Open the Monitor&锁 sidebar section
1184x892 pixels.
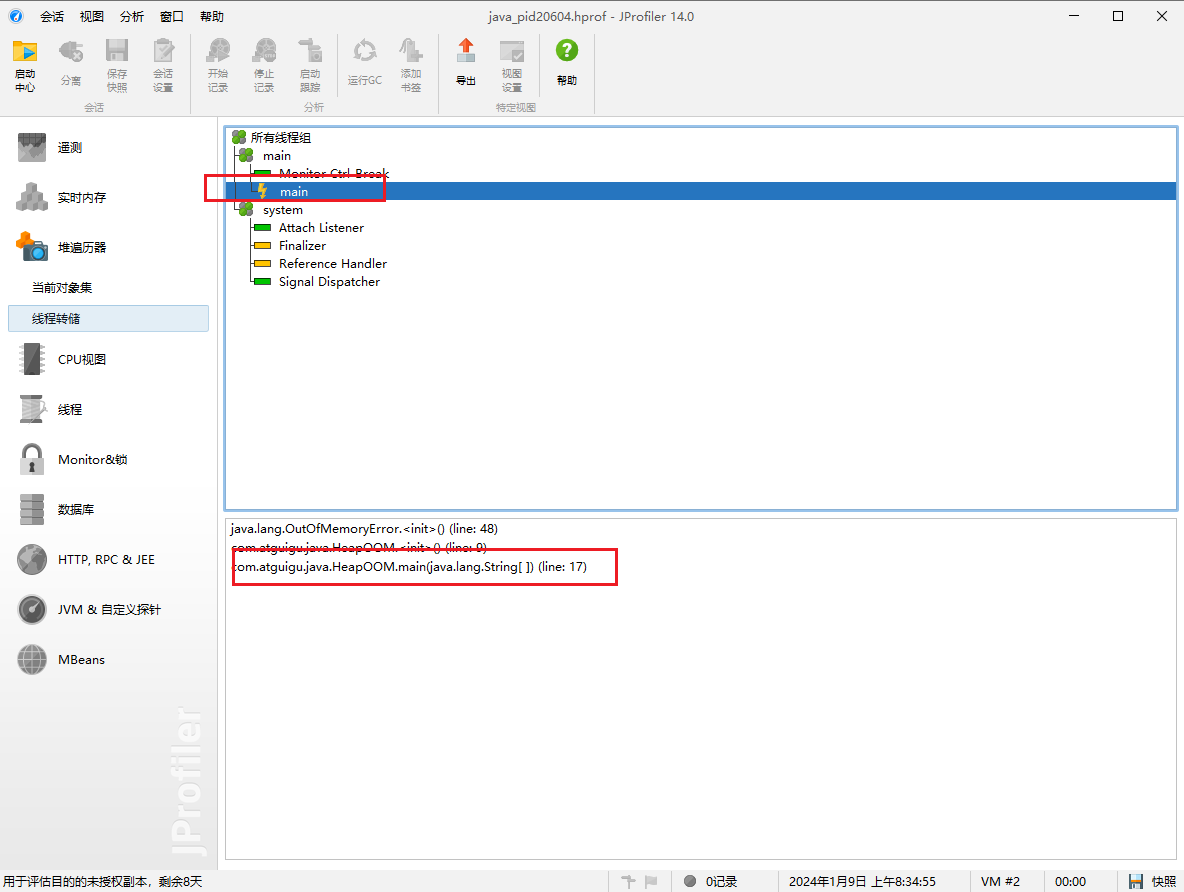pyautogui.click(x=108, y=459)
